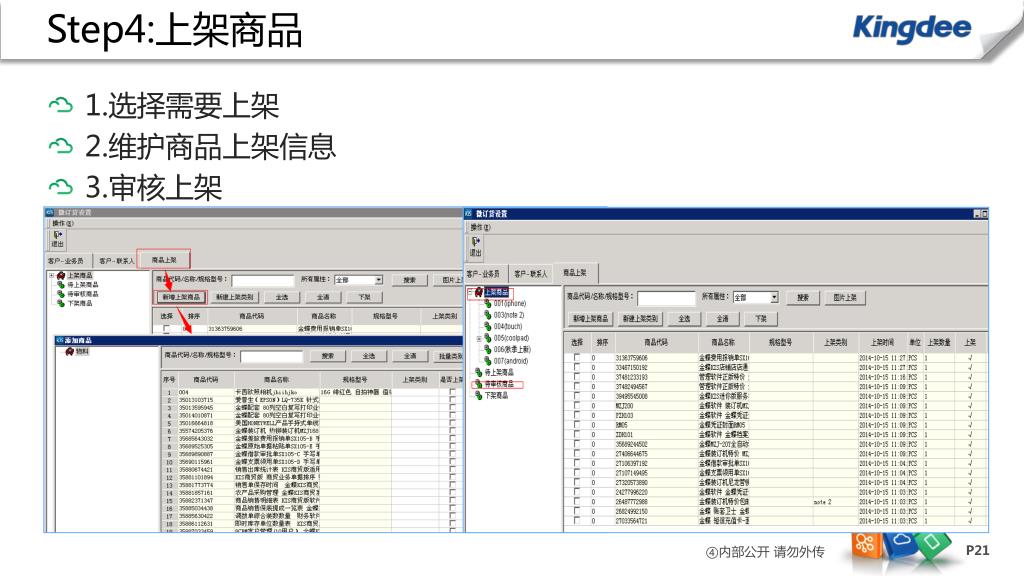Screen dimensions: 1024x576
Task: Click 图片上架 button in active 微订货设置 window
Action: click(845, 297)
